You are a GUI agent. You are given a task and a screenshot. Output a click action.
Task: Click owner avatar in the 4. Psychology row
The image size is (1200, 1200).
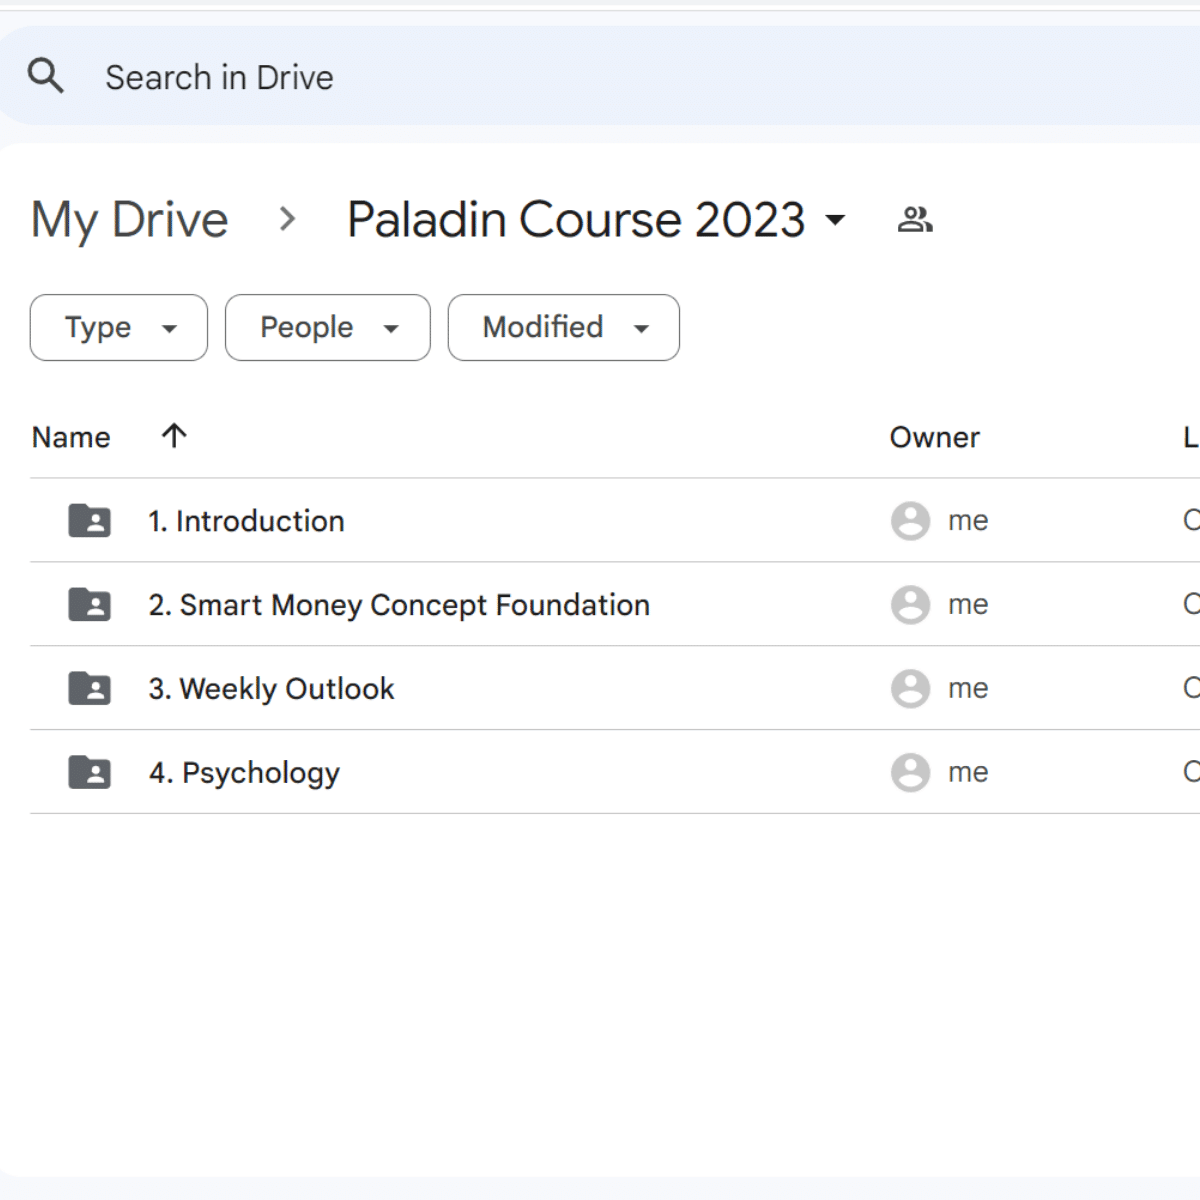pos(910,773)
